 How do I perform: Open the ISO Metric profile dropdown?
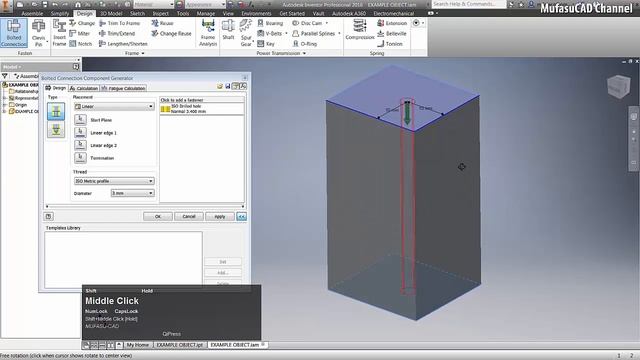[114, 181]
